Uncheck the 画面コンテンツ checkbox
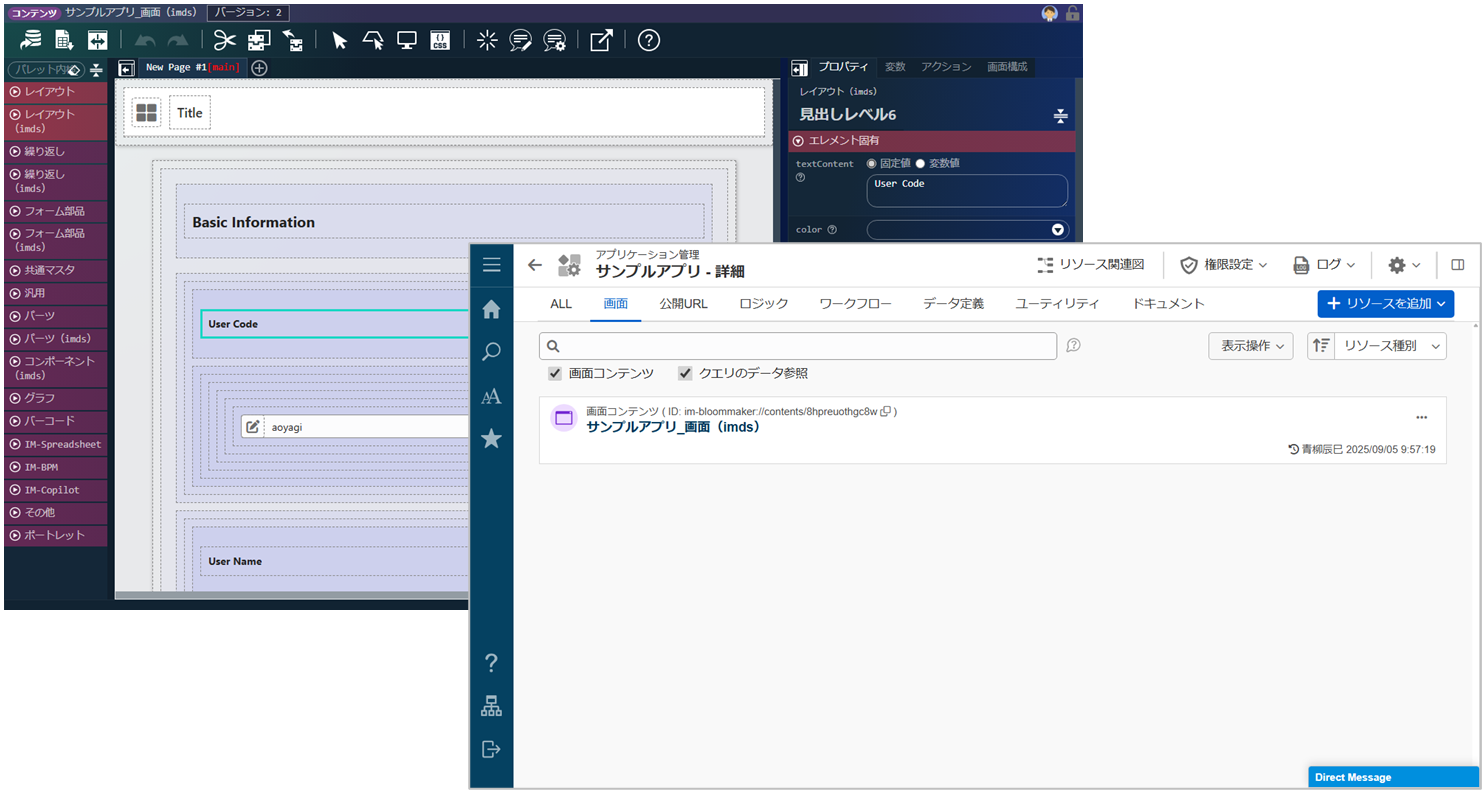Image resolution: width=1484 pixels, height=791 pixels. [555, 373]
